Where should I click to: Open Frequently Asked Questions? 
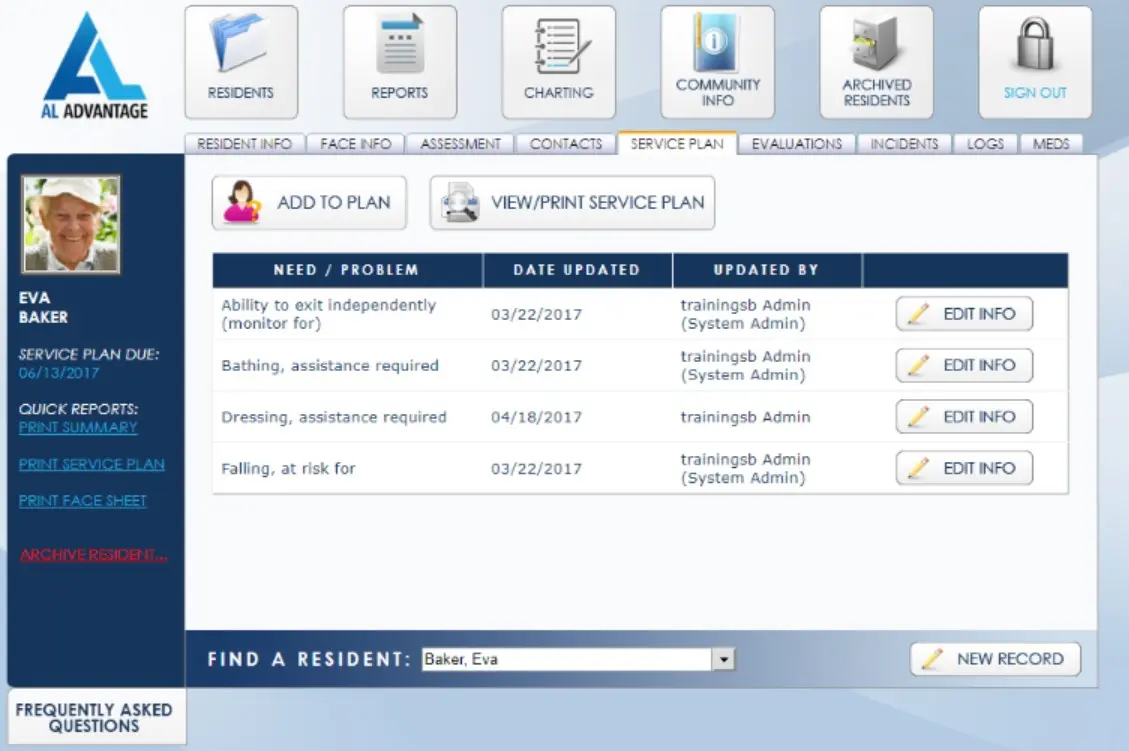pos(95,716)
